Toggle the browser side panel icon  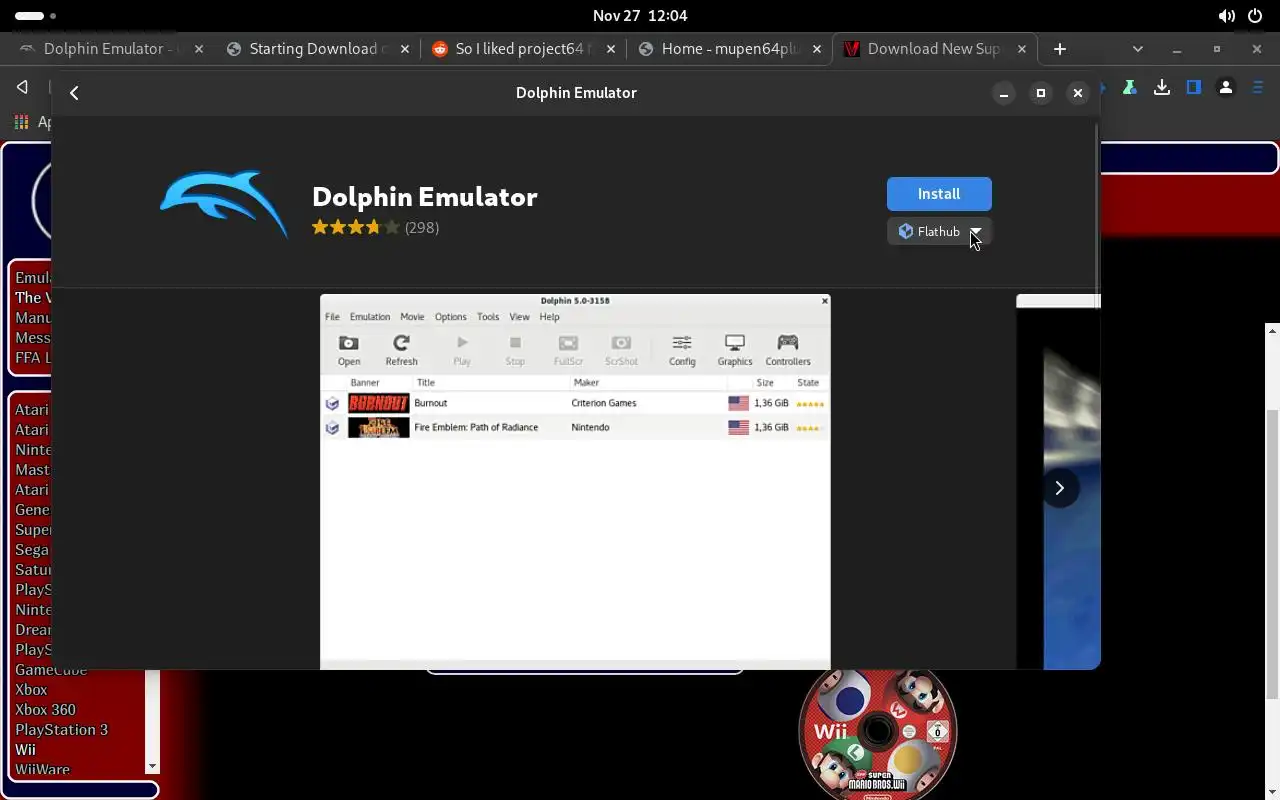1193,88
